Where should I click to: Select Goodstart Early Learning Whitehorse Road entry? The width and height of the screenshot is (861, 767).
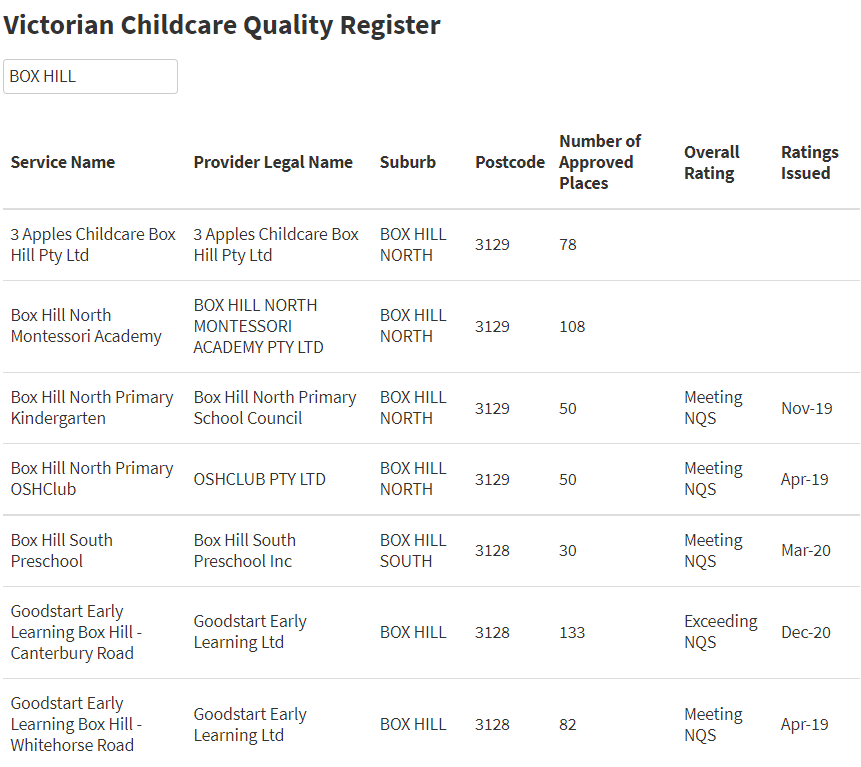point(76,724)
